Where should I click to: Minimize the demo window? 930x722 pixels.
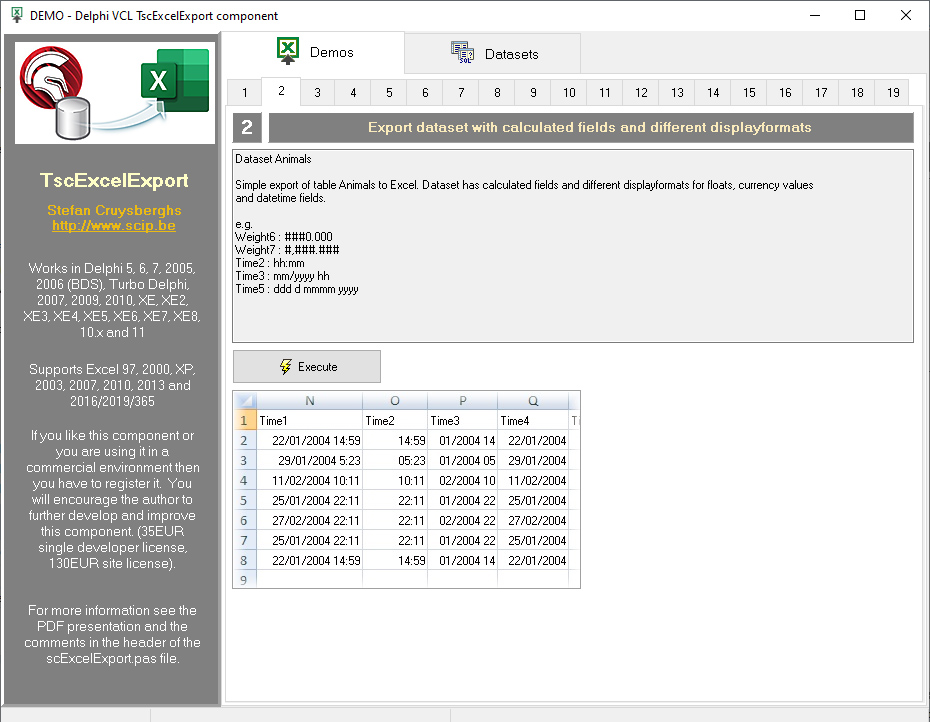point(815,15)
